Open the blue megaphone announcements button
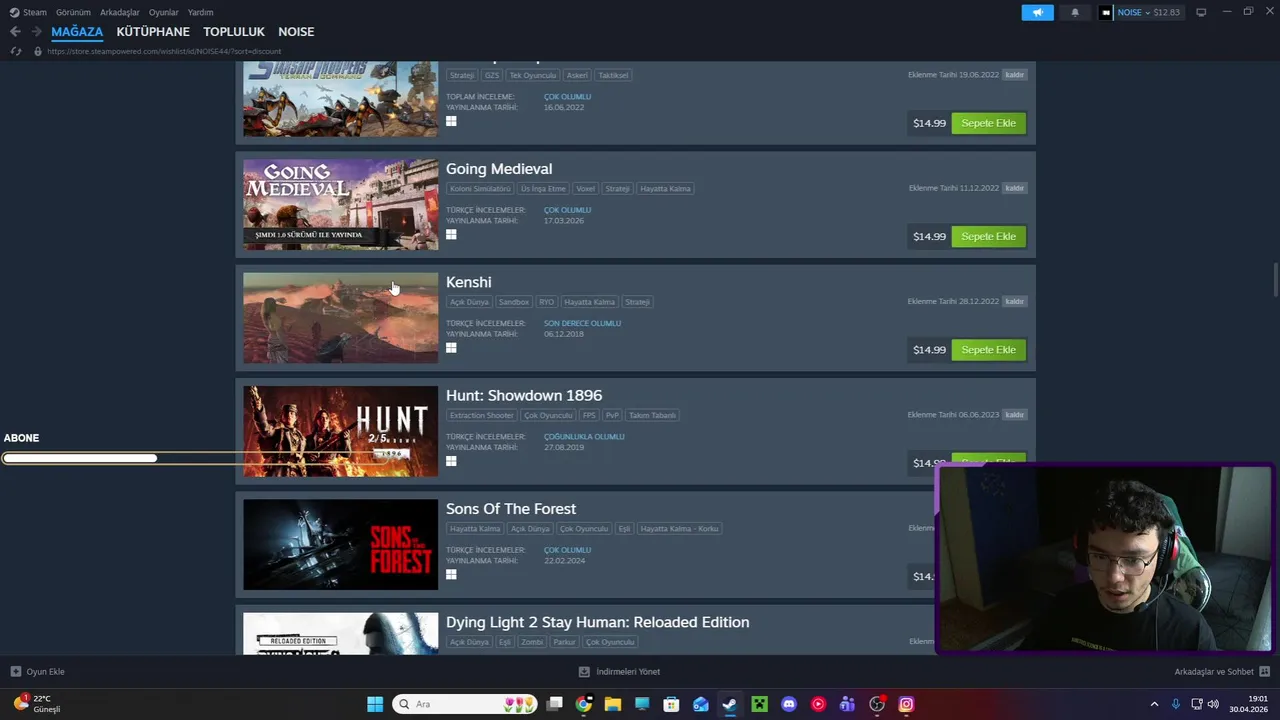This screenshot has width=1280, height=720. click(x=1037, y=12)
